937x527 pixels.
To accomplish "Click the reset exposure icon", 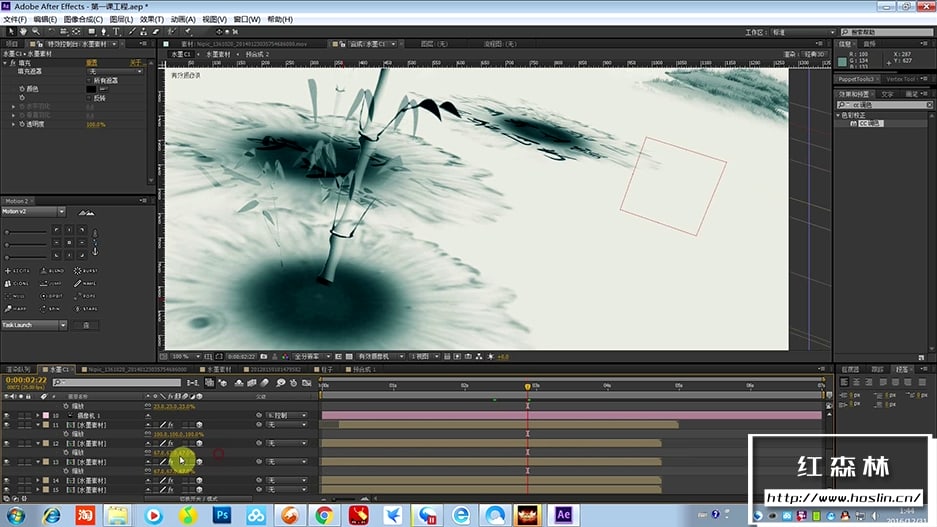I will click(491, 357).
